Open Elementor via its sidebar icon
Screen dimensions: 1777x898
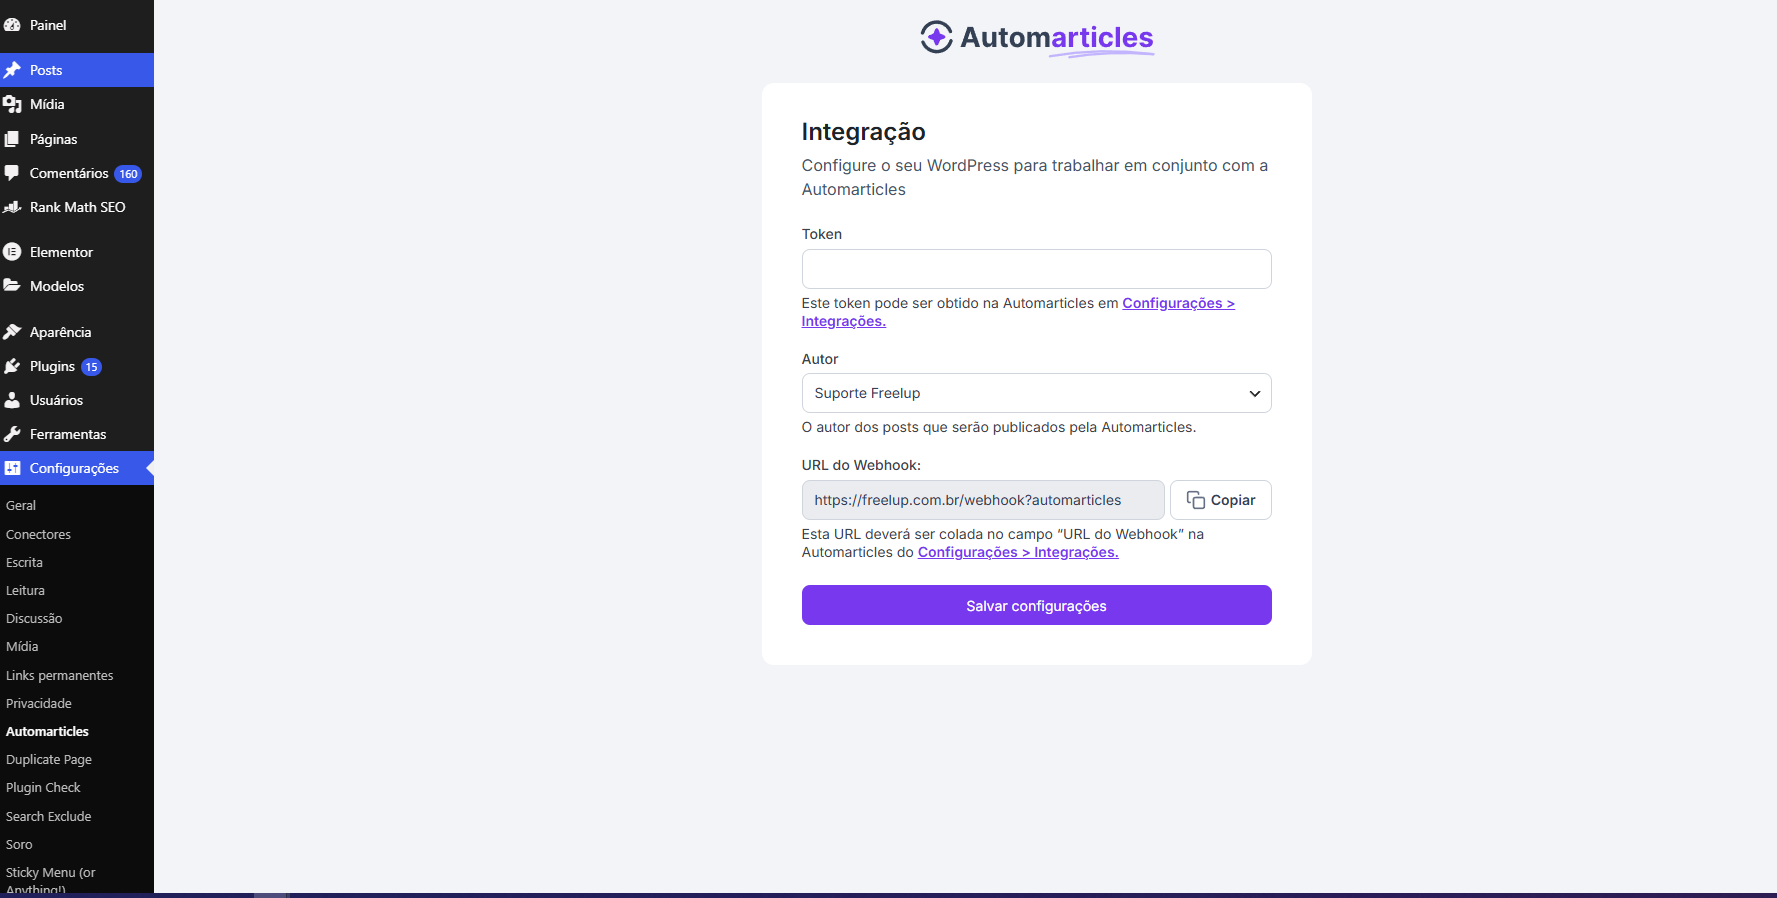coord(12,252)
